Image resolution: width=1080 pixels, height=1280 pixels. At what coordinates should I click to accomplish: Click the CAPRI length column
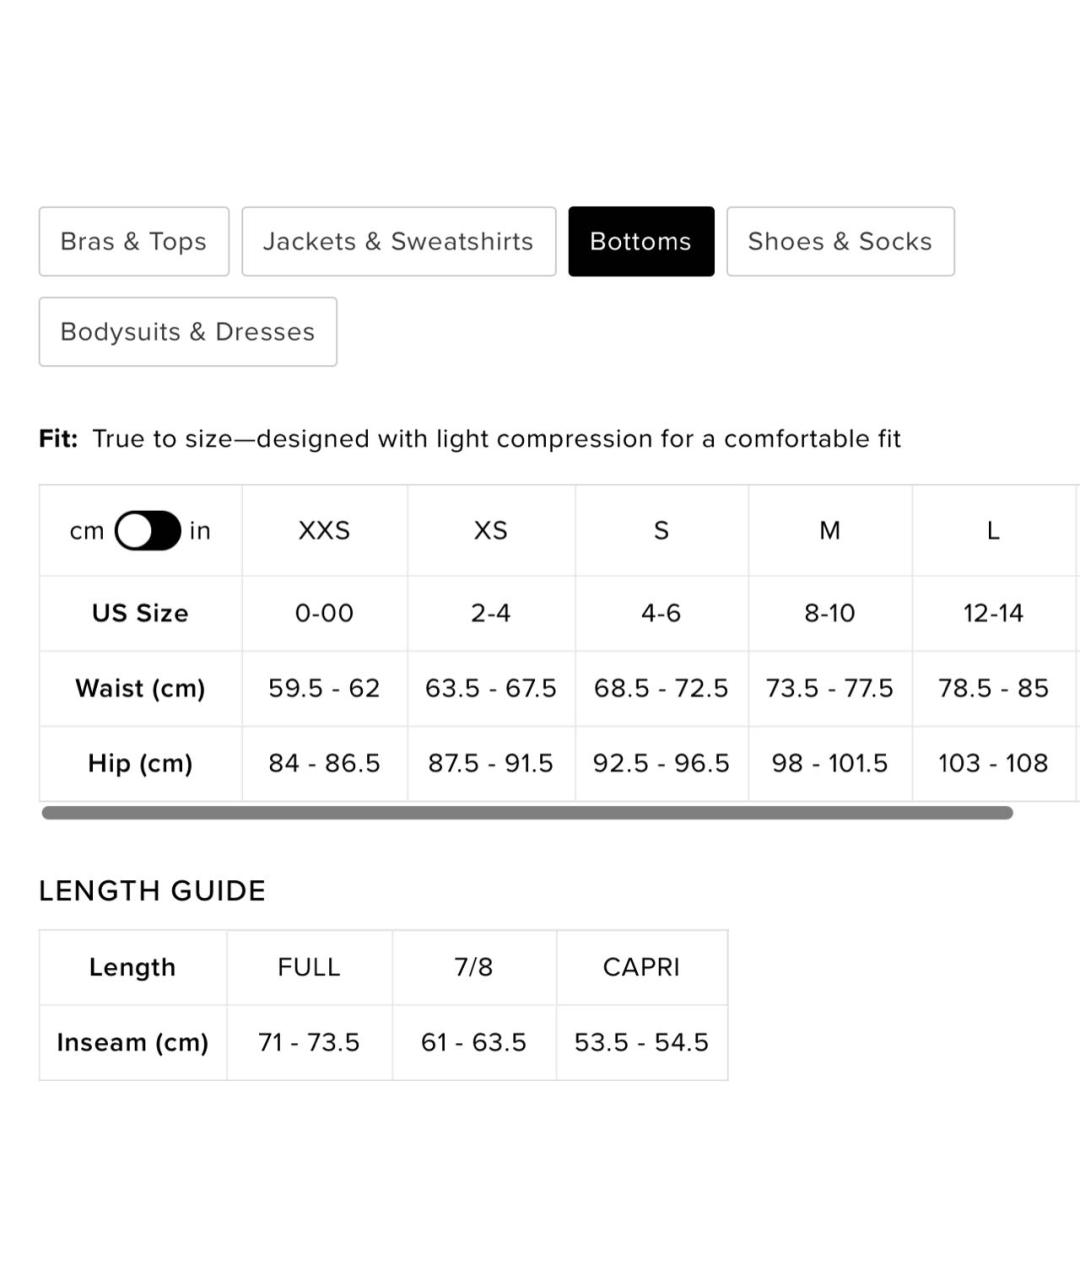[641, 967]
